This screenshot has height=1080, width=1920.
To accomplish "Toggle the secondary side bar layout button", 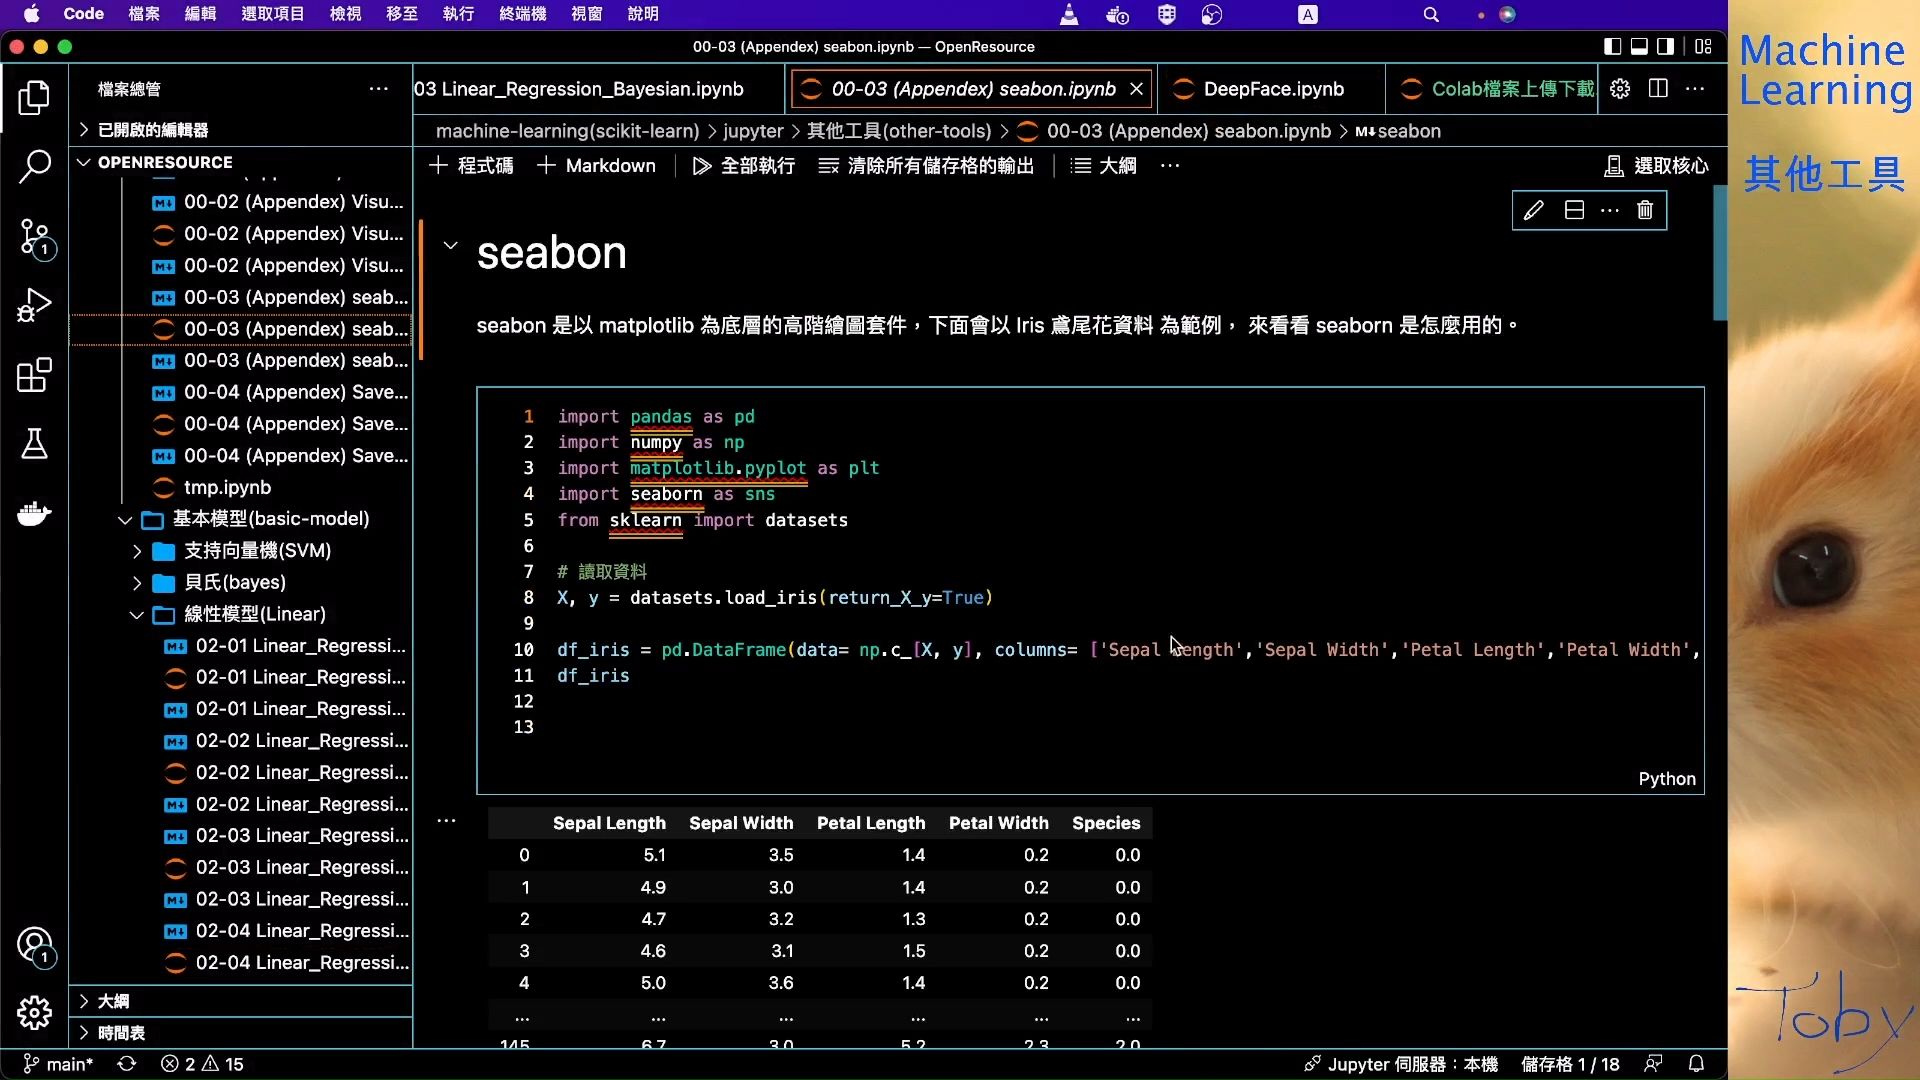I will 1666,46.
